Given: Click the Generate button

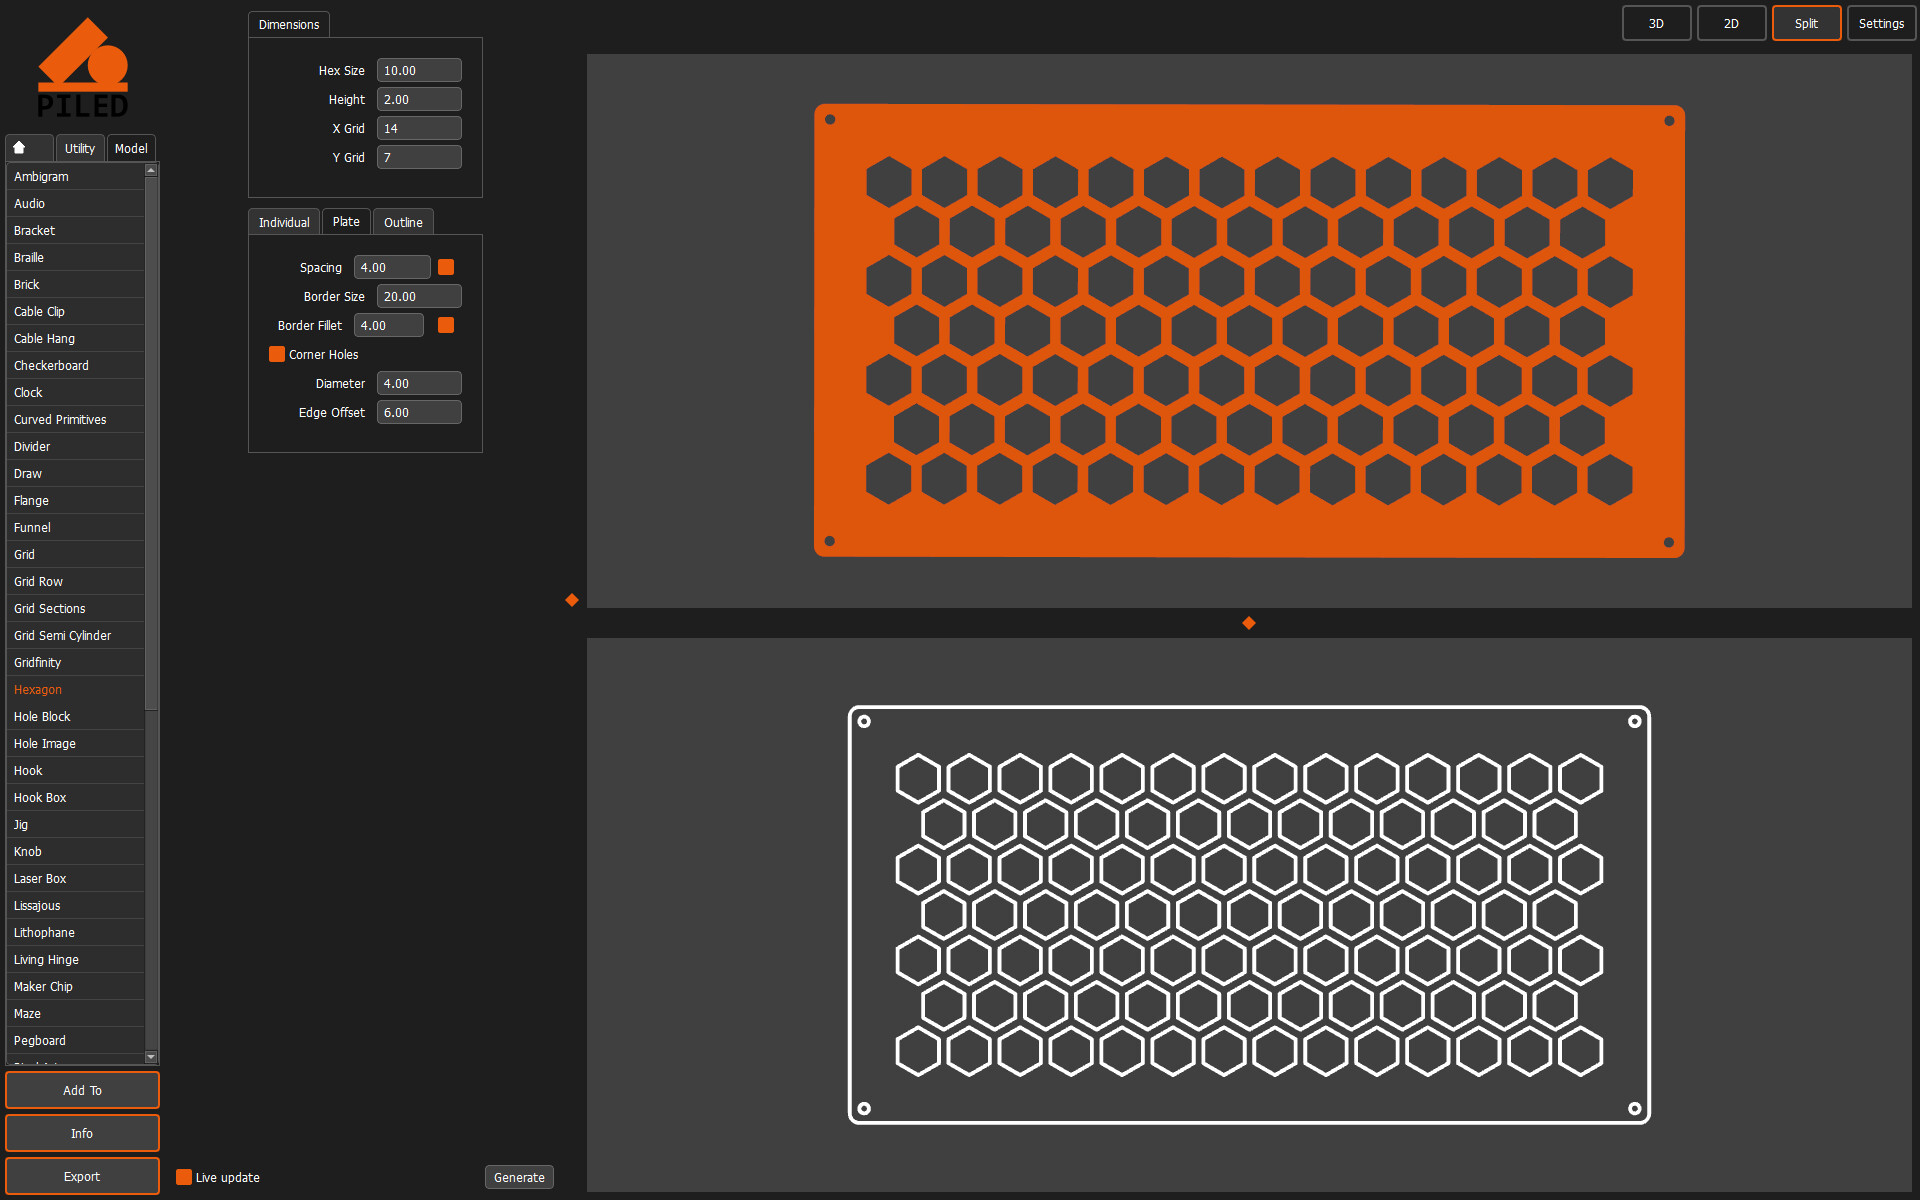Looking at the screenshot, I should 519,1177.
